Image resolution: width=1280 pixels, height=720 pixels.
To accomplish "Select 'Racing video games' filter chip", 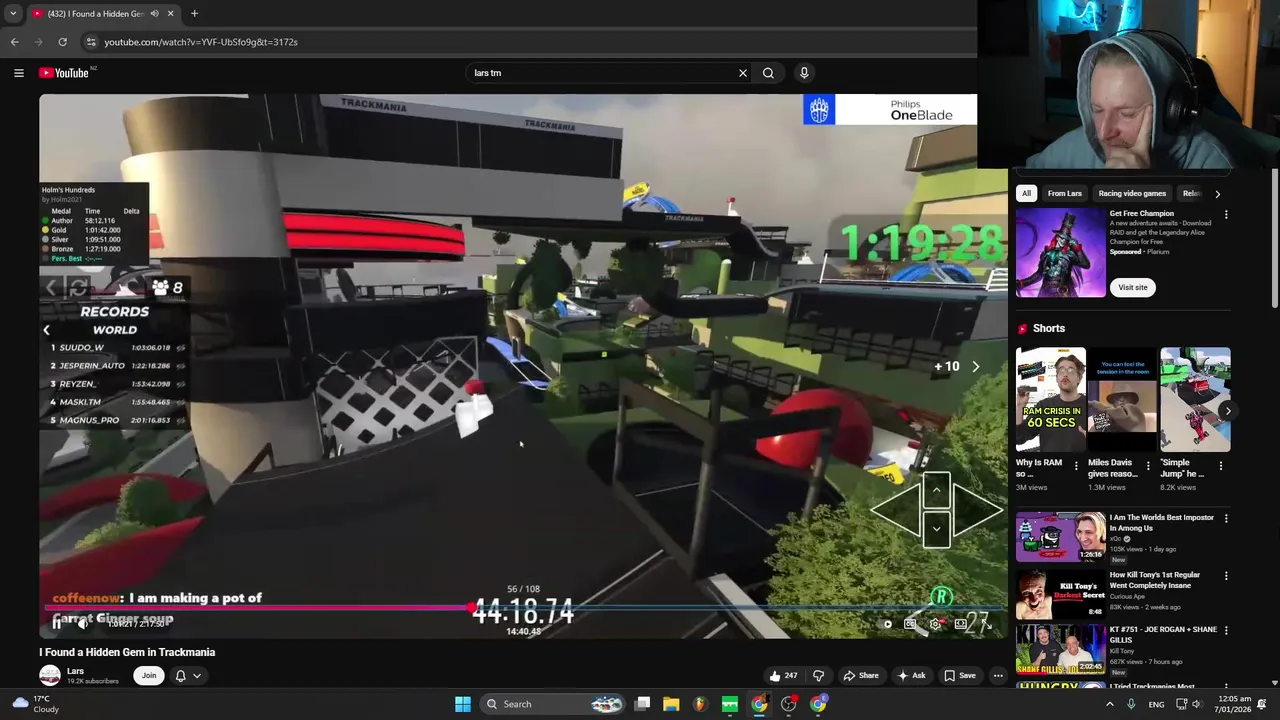I will (x=1132, y=193).
